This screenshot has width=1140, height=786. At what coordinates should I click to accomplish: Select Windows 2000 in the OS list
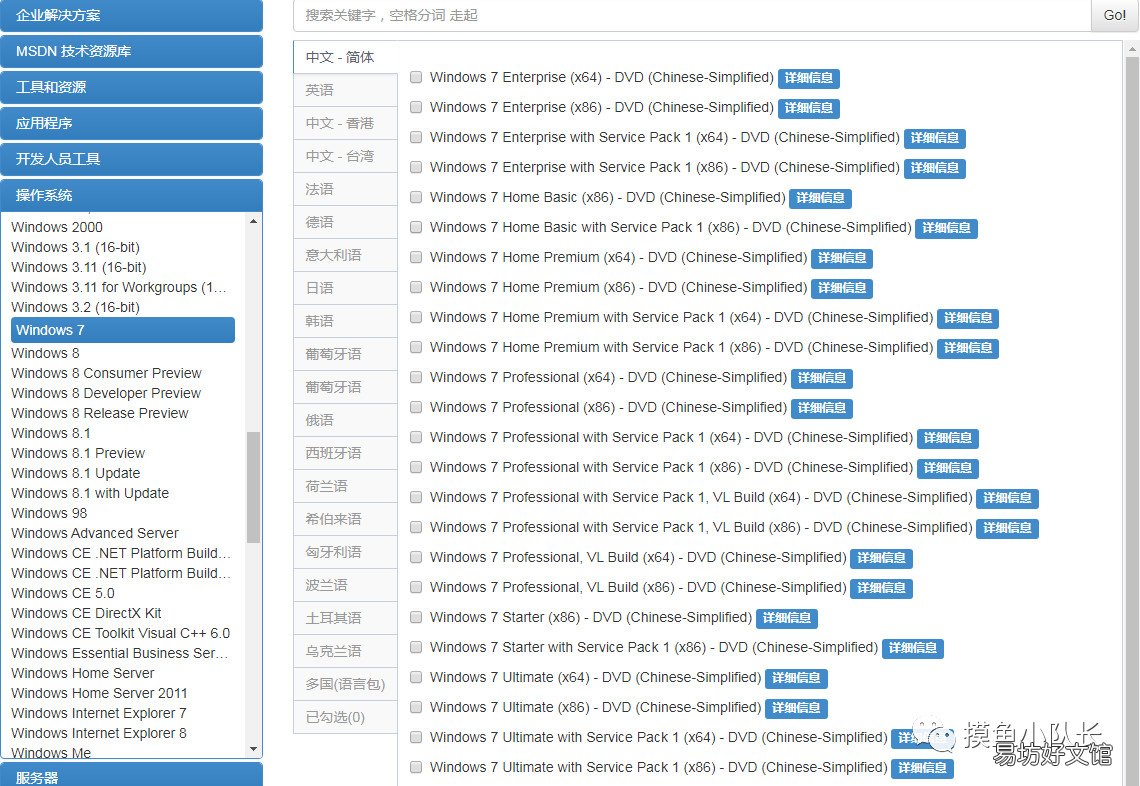(x=57, y=227)
